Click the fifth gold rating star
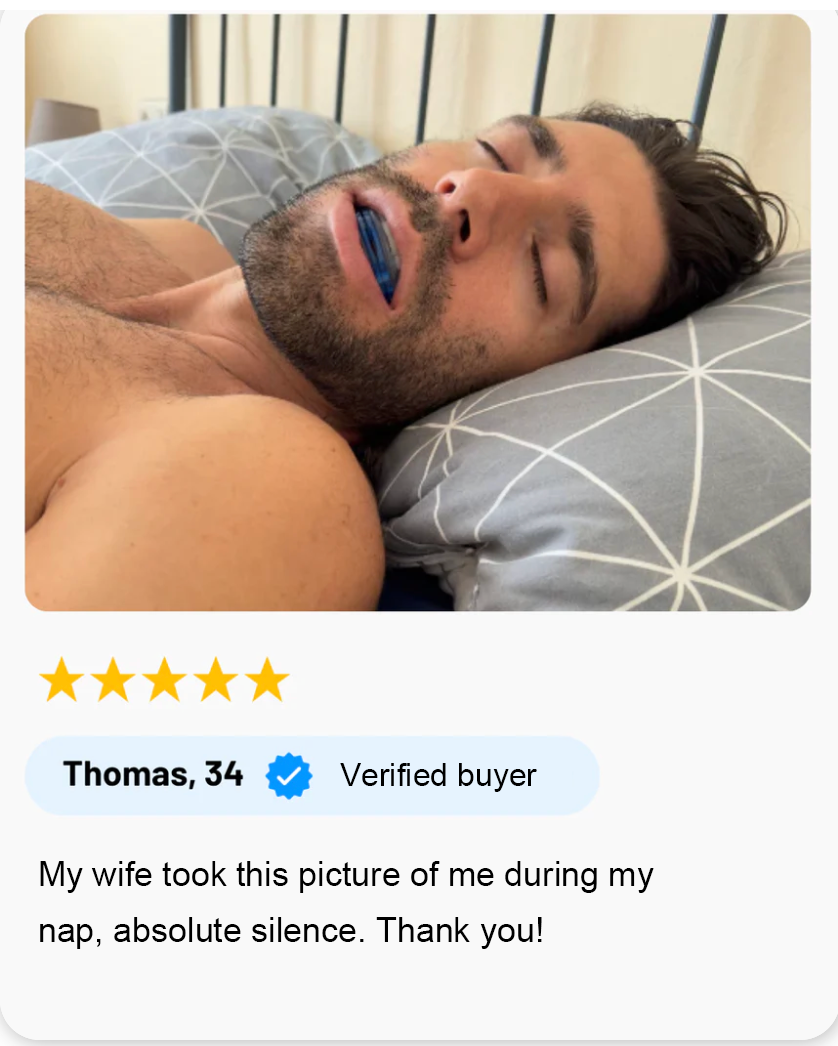The image size is (838, 1046). coord(267,680)
